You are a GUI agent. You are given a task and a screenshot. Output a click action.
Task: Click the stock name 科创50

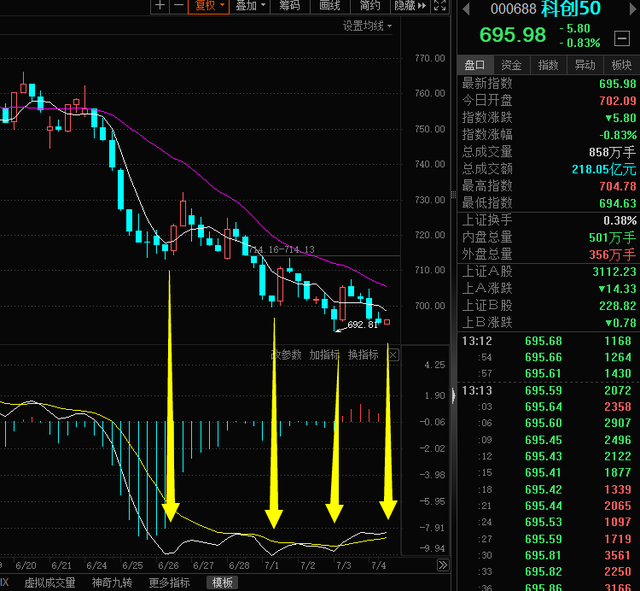(571, 9)
